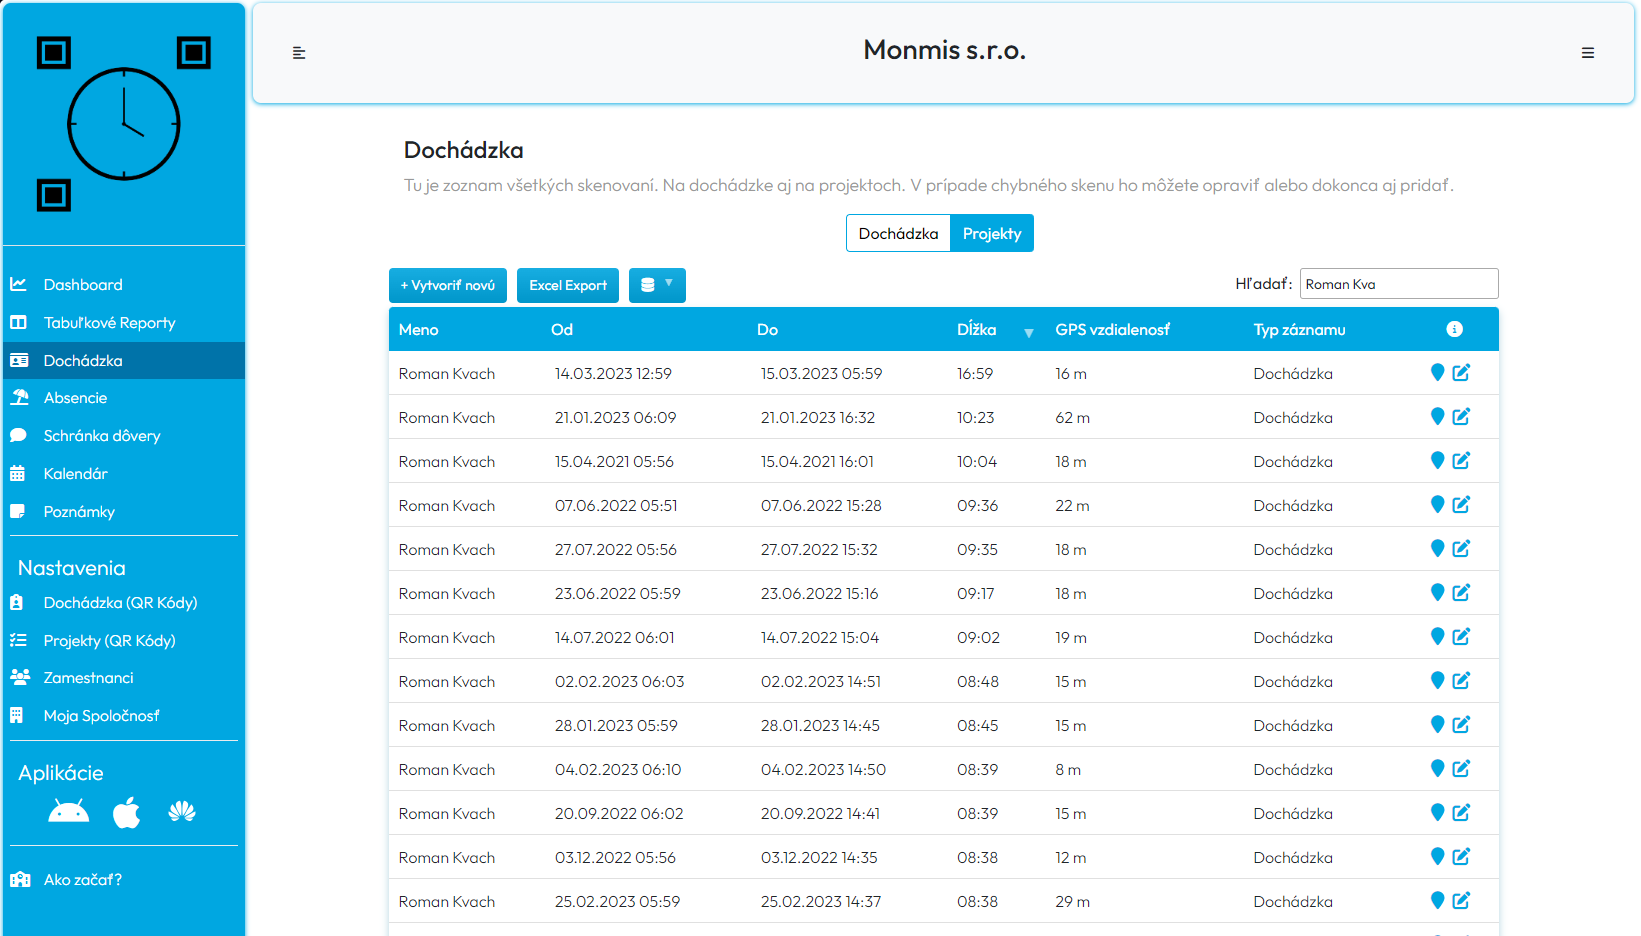Edit the 15.04.2021 05:56 record
The width and height of the screenshot is (1641, 936).
1461,460
